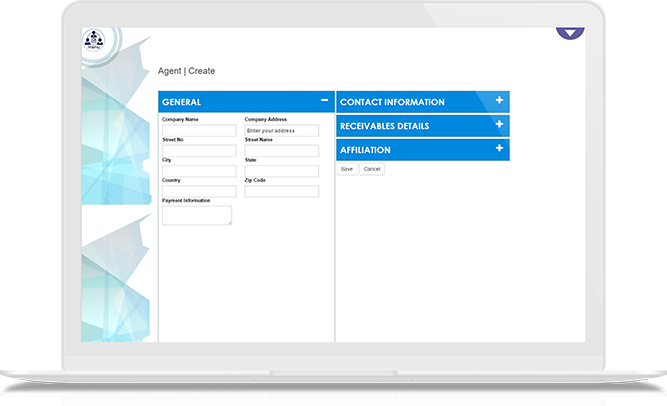Focus the City input field
667x406 pixels.
[199, 171]
